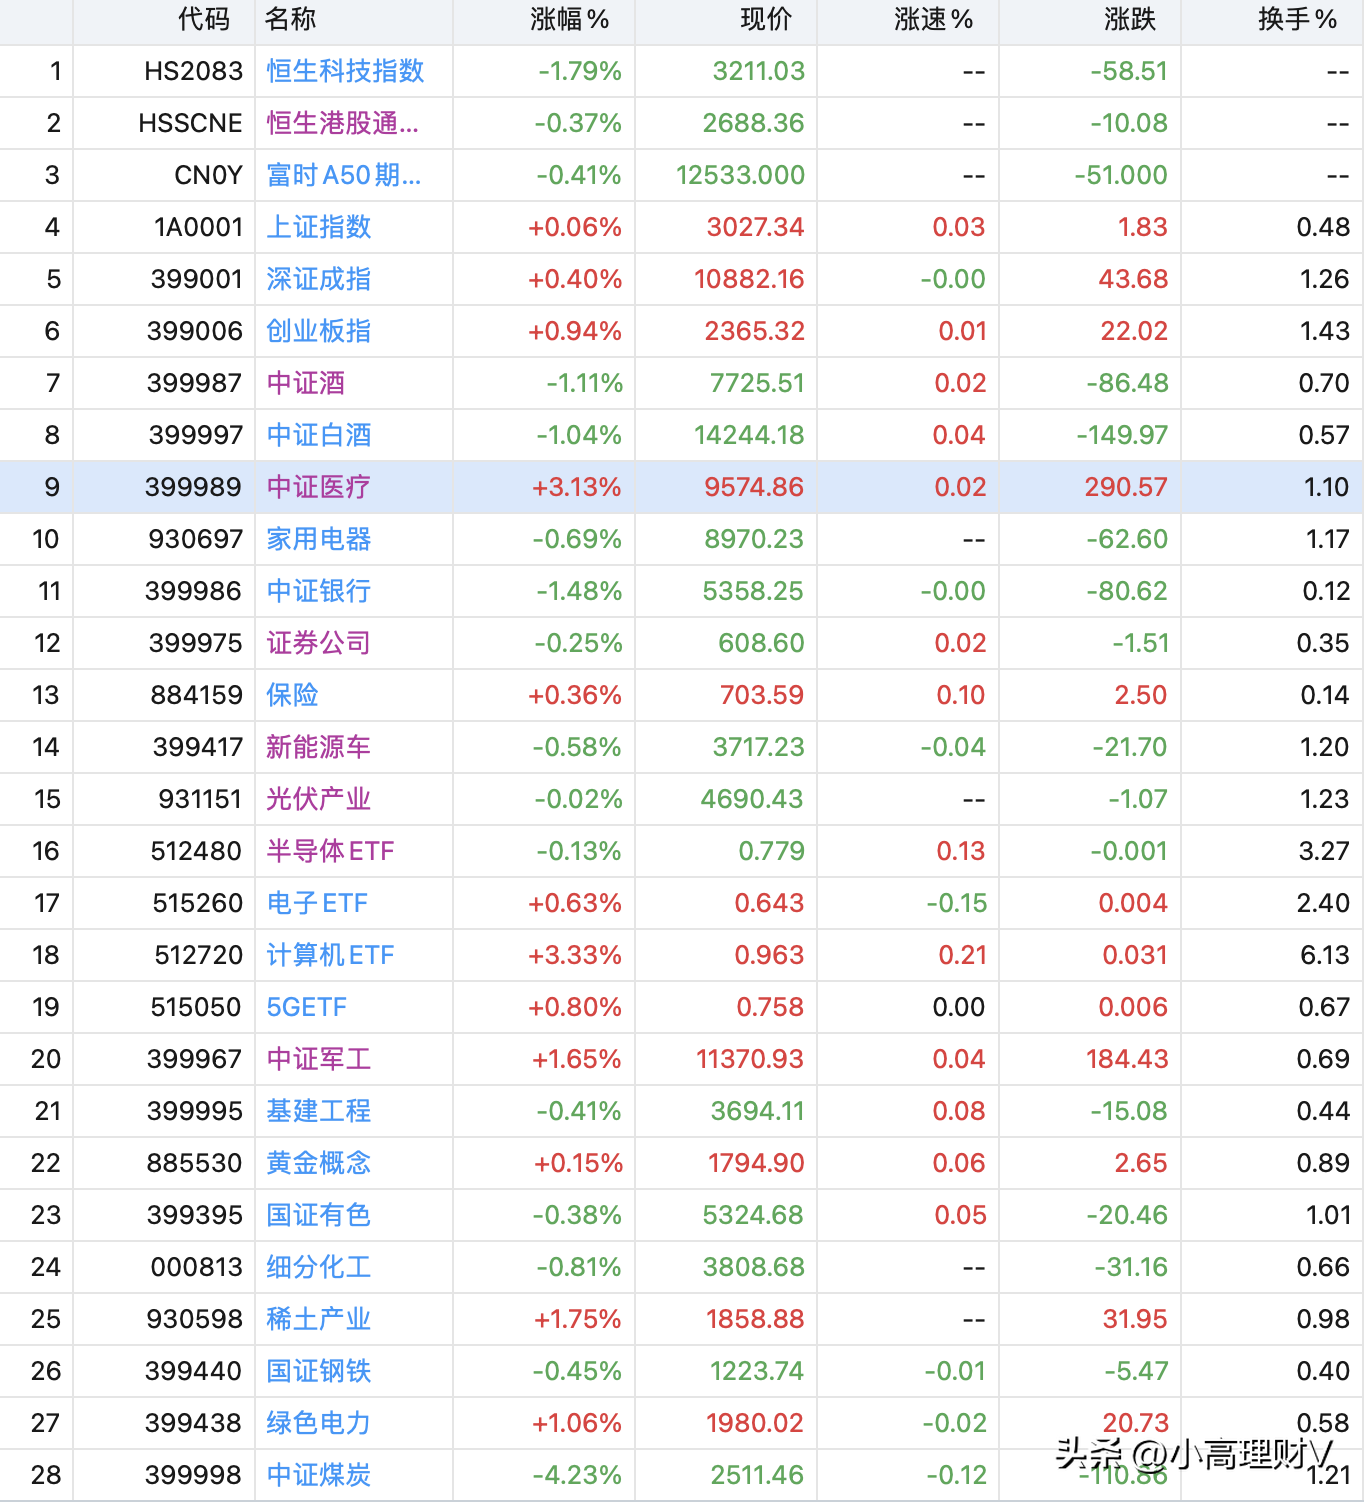The width and height of the screenshot is (1364, 1502).
Task: Open the 国证钢铁 index
Action: tap(319, 1371)
